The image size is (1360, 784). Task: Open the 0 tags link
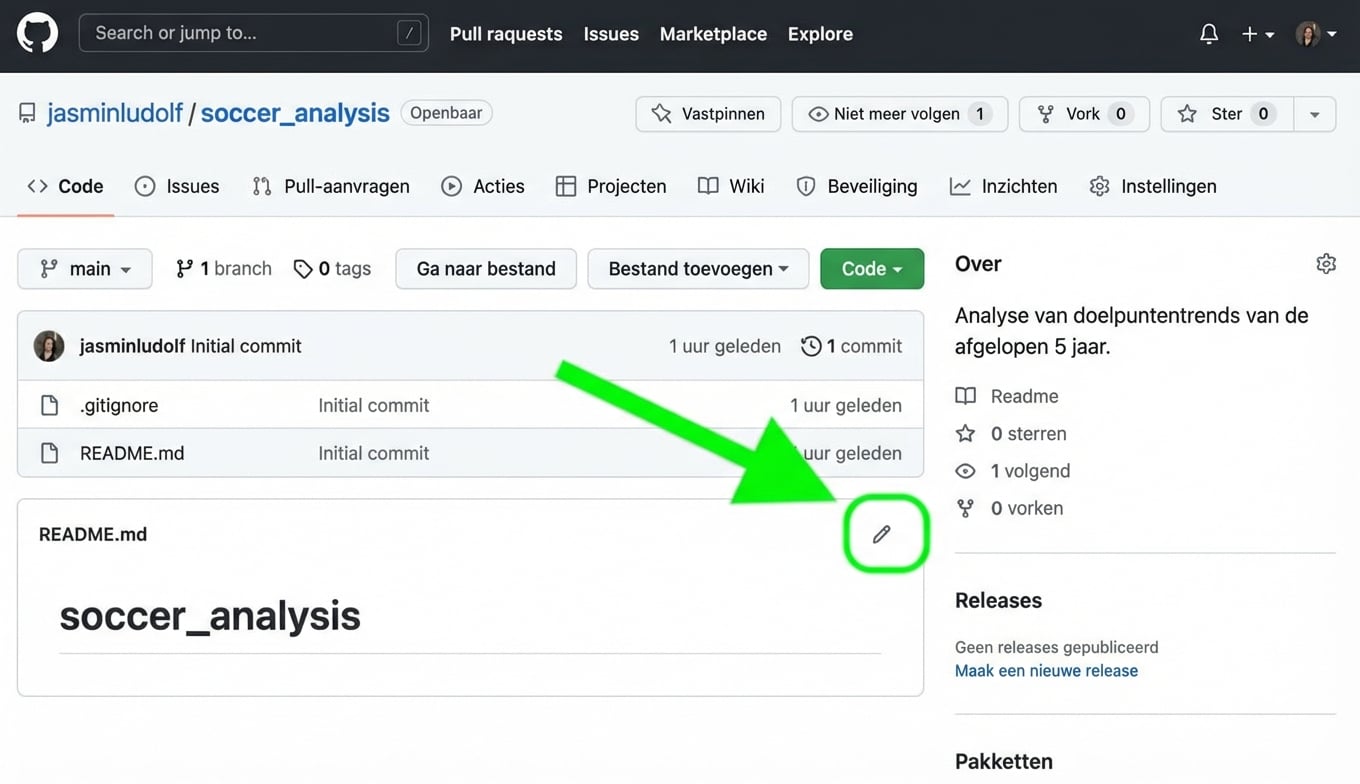tap(332, 269)
